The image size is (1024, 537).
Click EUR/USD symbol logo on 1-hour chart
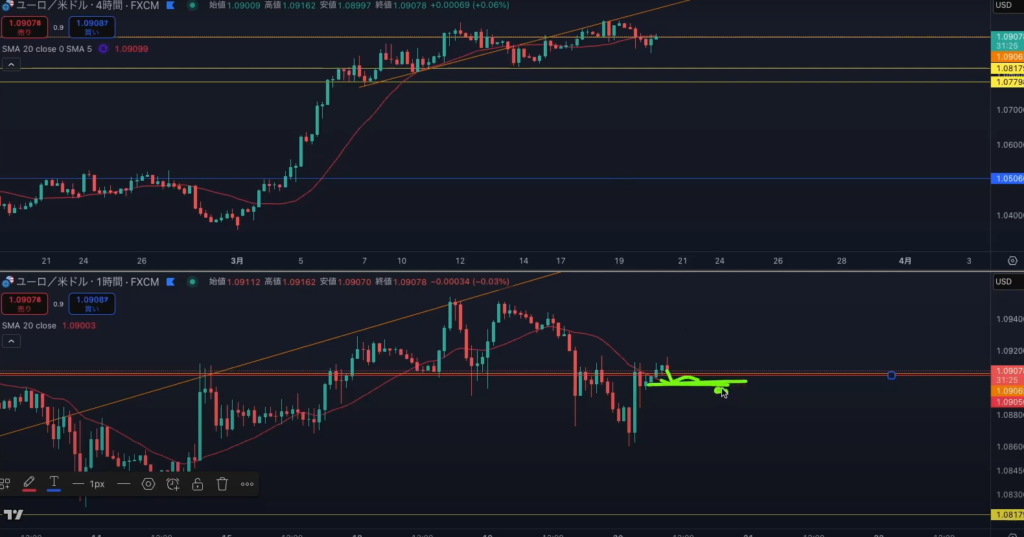[8, 282]
